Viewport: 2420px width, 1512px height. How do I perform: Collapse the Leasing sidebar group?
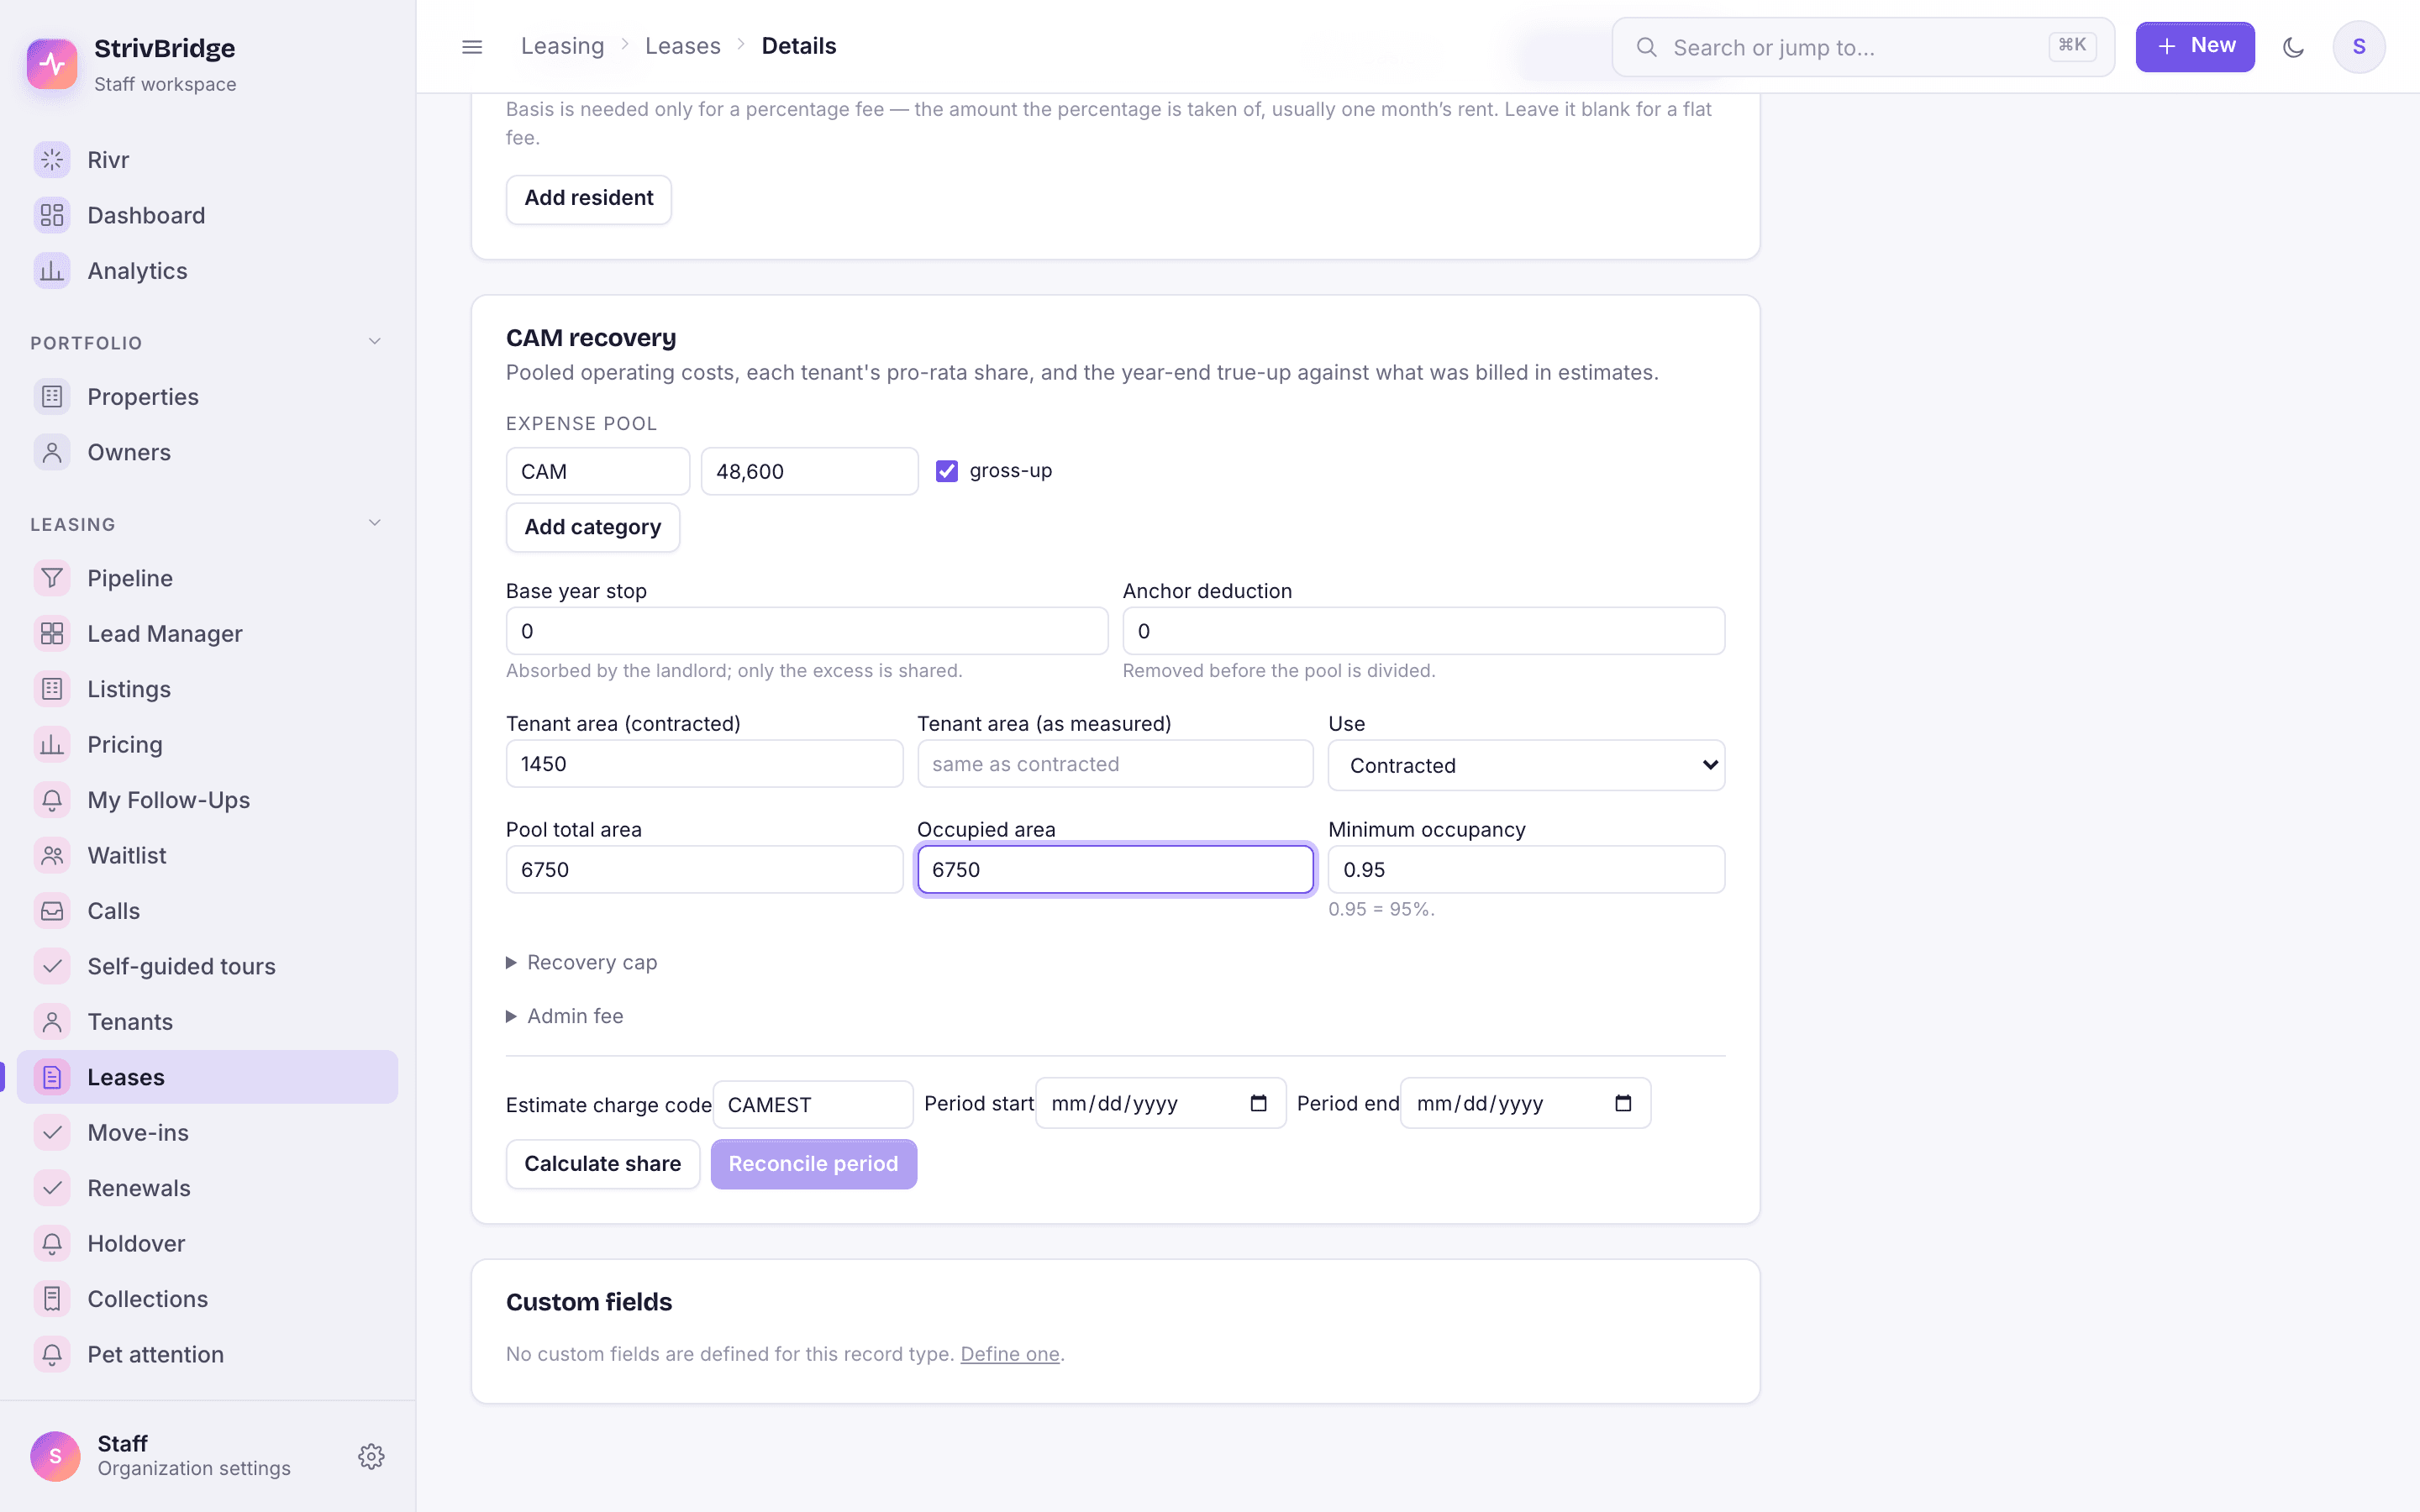pyautogui.click(x=374, y=523)
